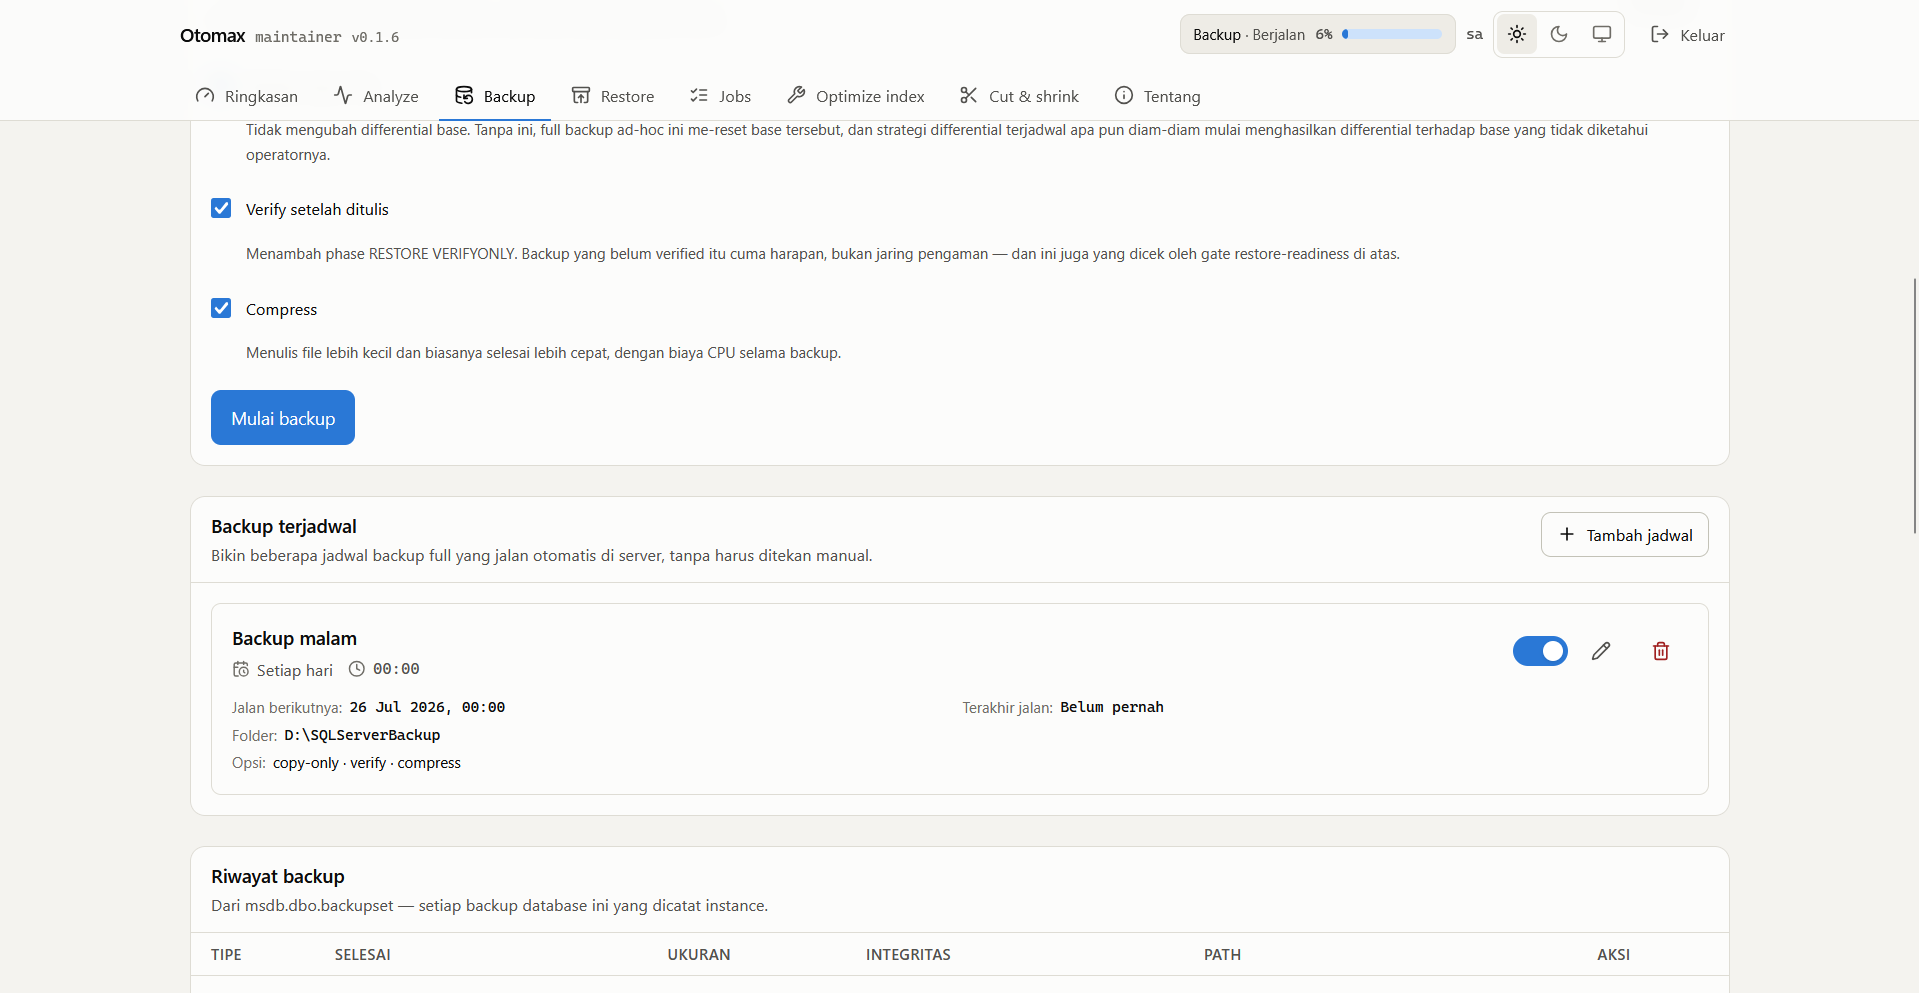Go to the Tentang tab

[x=1157, y=96]
